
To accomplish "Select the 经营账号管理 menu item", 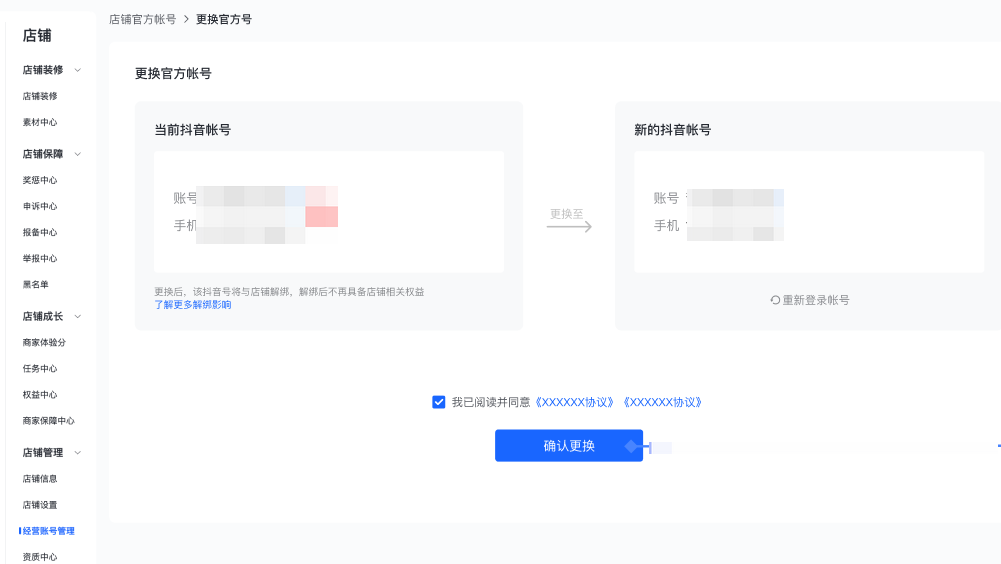I will [x=48, y=531].
